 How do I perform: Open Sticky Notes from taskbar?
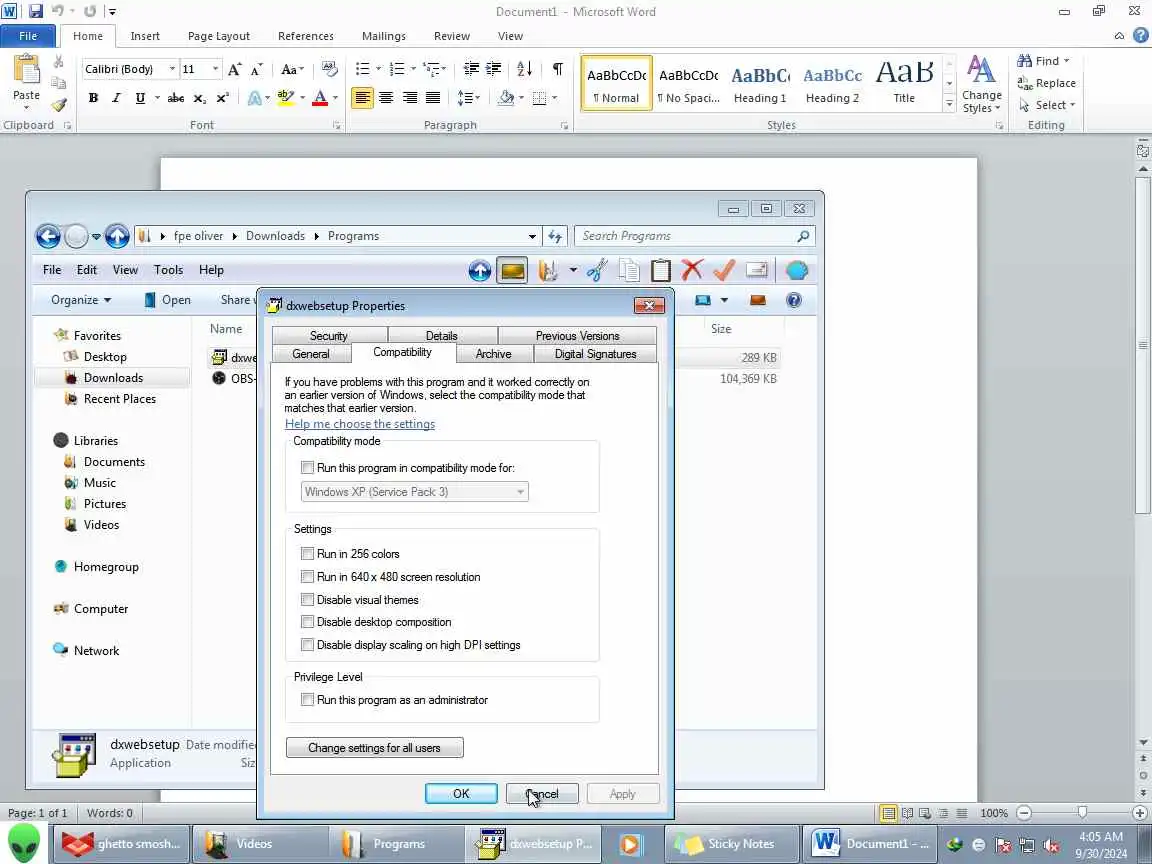pos(731,843)
